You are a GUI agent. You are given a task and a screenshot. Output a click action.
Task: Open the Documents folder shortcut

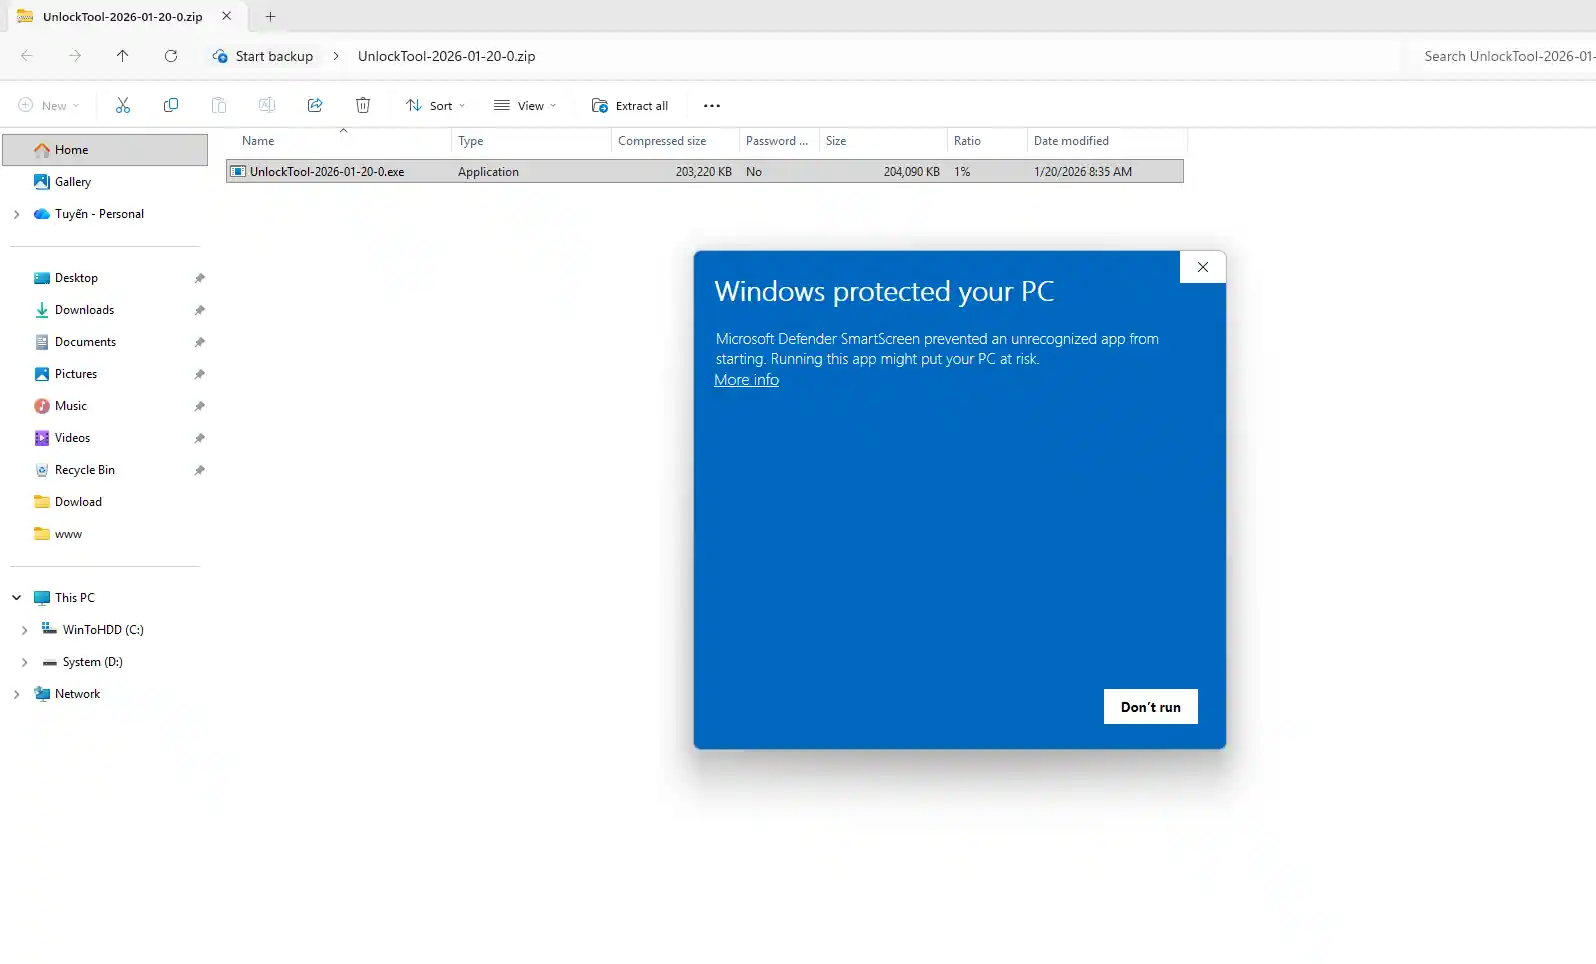click(x=85, y=342)
